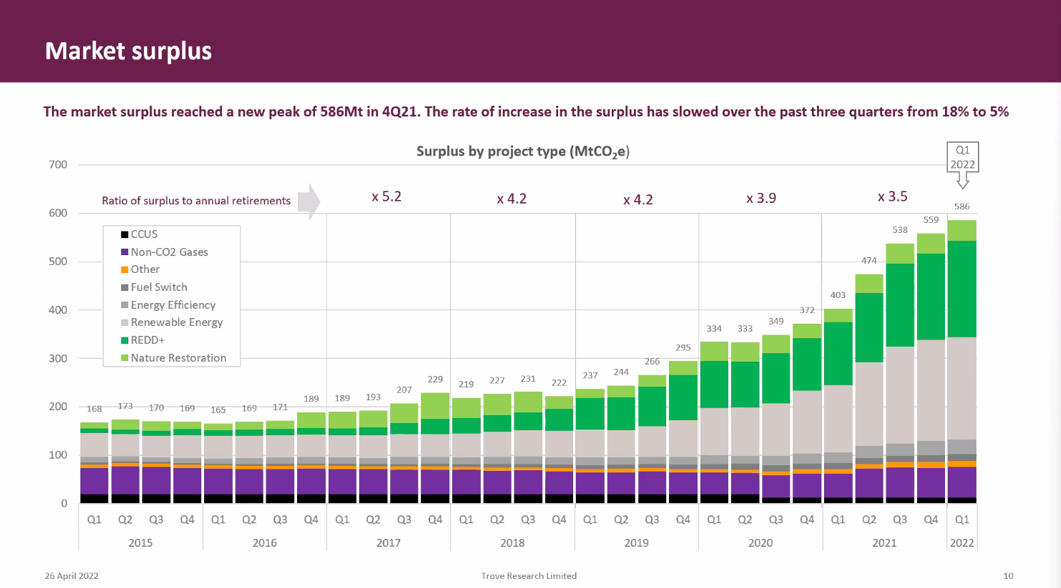Click the black CCUS legend icon
The image size is (1061, 588).
coord(124,235)
